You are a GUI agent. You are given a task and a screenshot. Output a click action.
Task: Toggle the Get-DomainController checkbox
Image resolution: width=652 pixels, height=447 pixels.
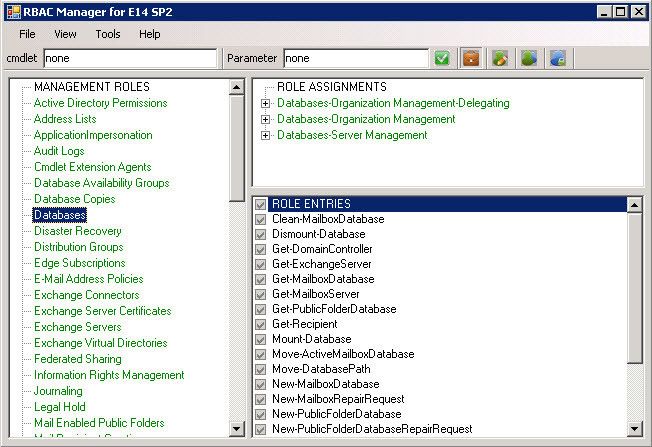pos(261,249)
